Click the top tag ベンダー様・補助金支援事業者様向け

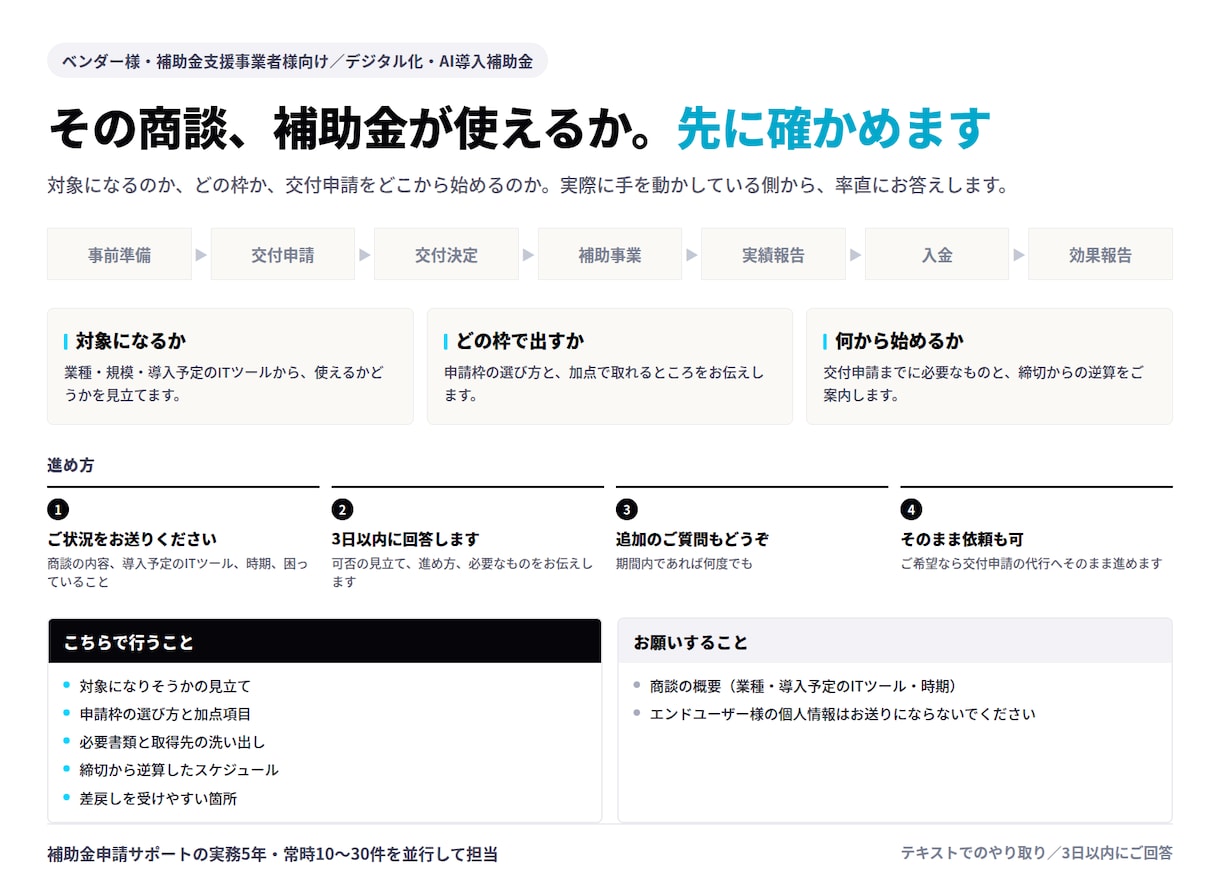297,61
